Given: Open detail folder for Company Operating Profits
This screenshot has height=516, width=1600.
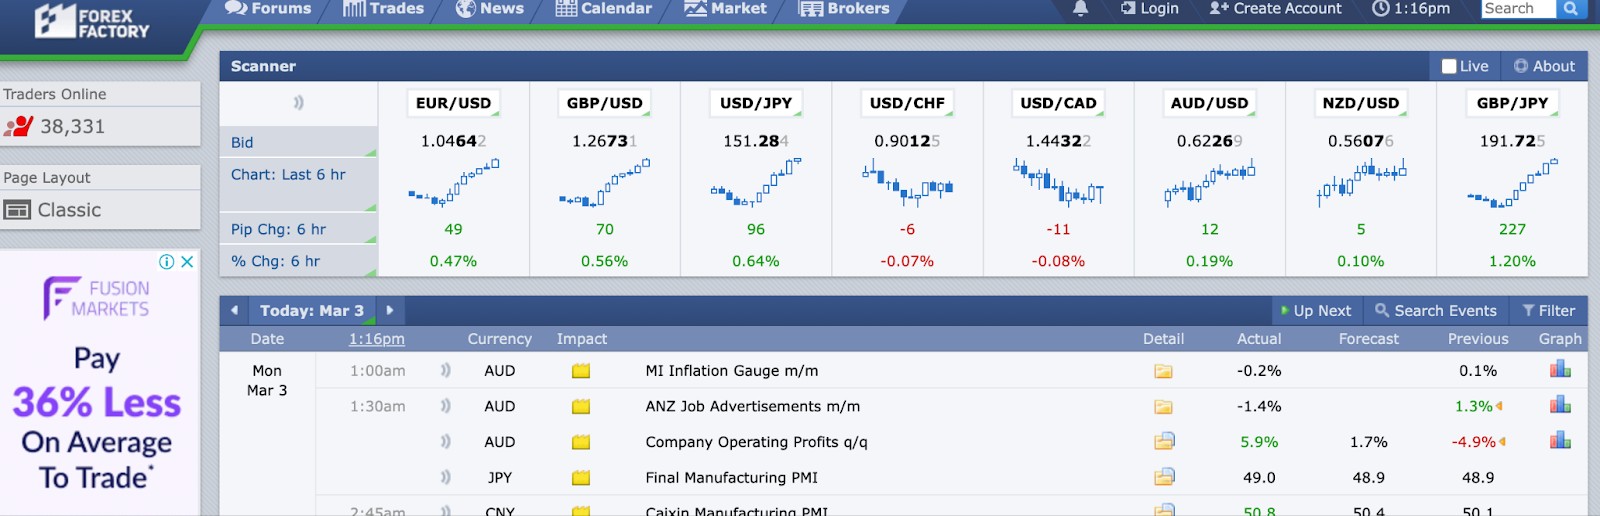Looking at the screenshot, I should click(x=1164, y=441).
